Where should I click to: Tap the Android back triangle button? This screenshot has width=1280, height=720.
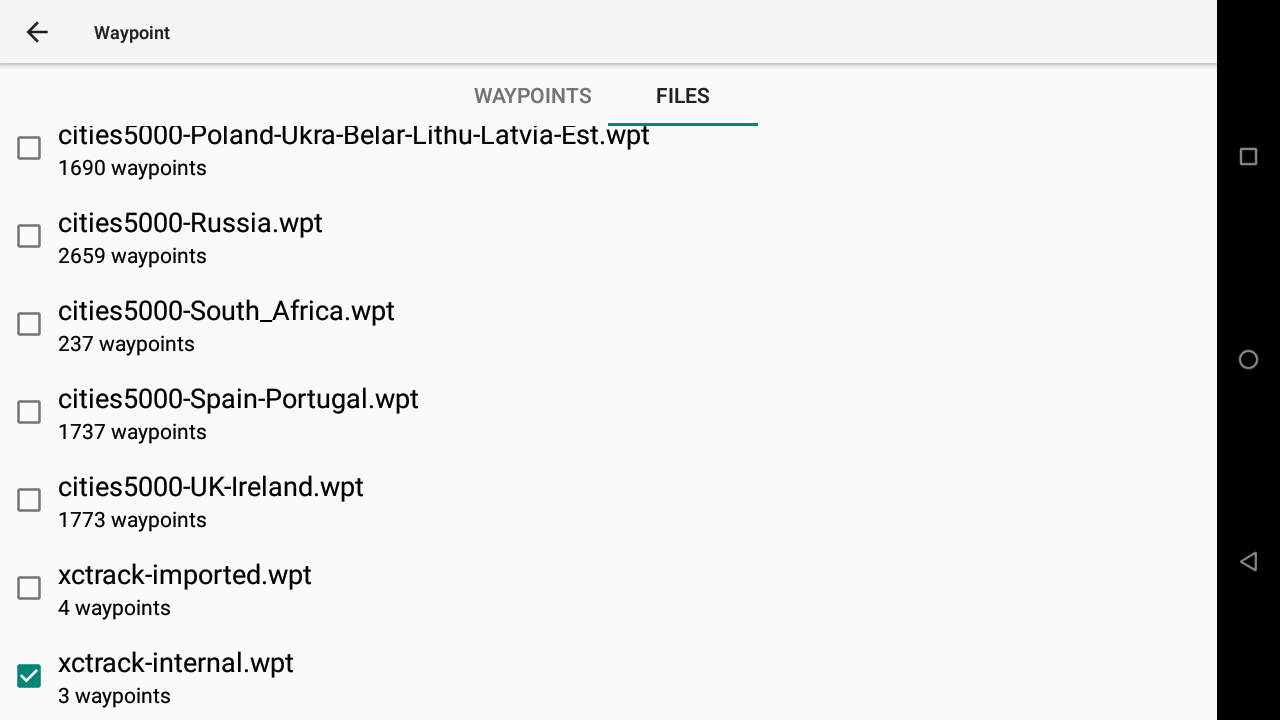[x=1248, y=561]
